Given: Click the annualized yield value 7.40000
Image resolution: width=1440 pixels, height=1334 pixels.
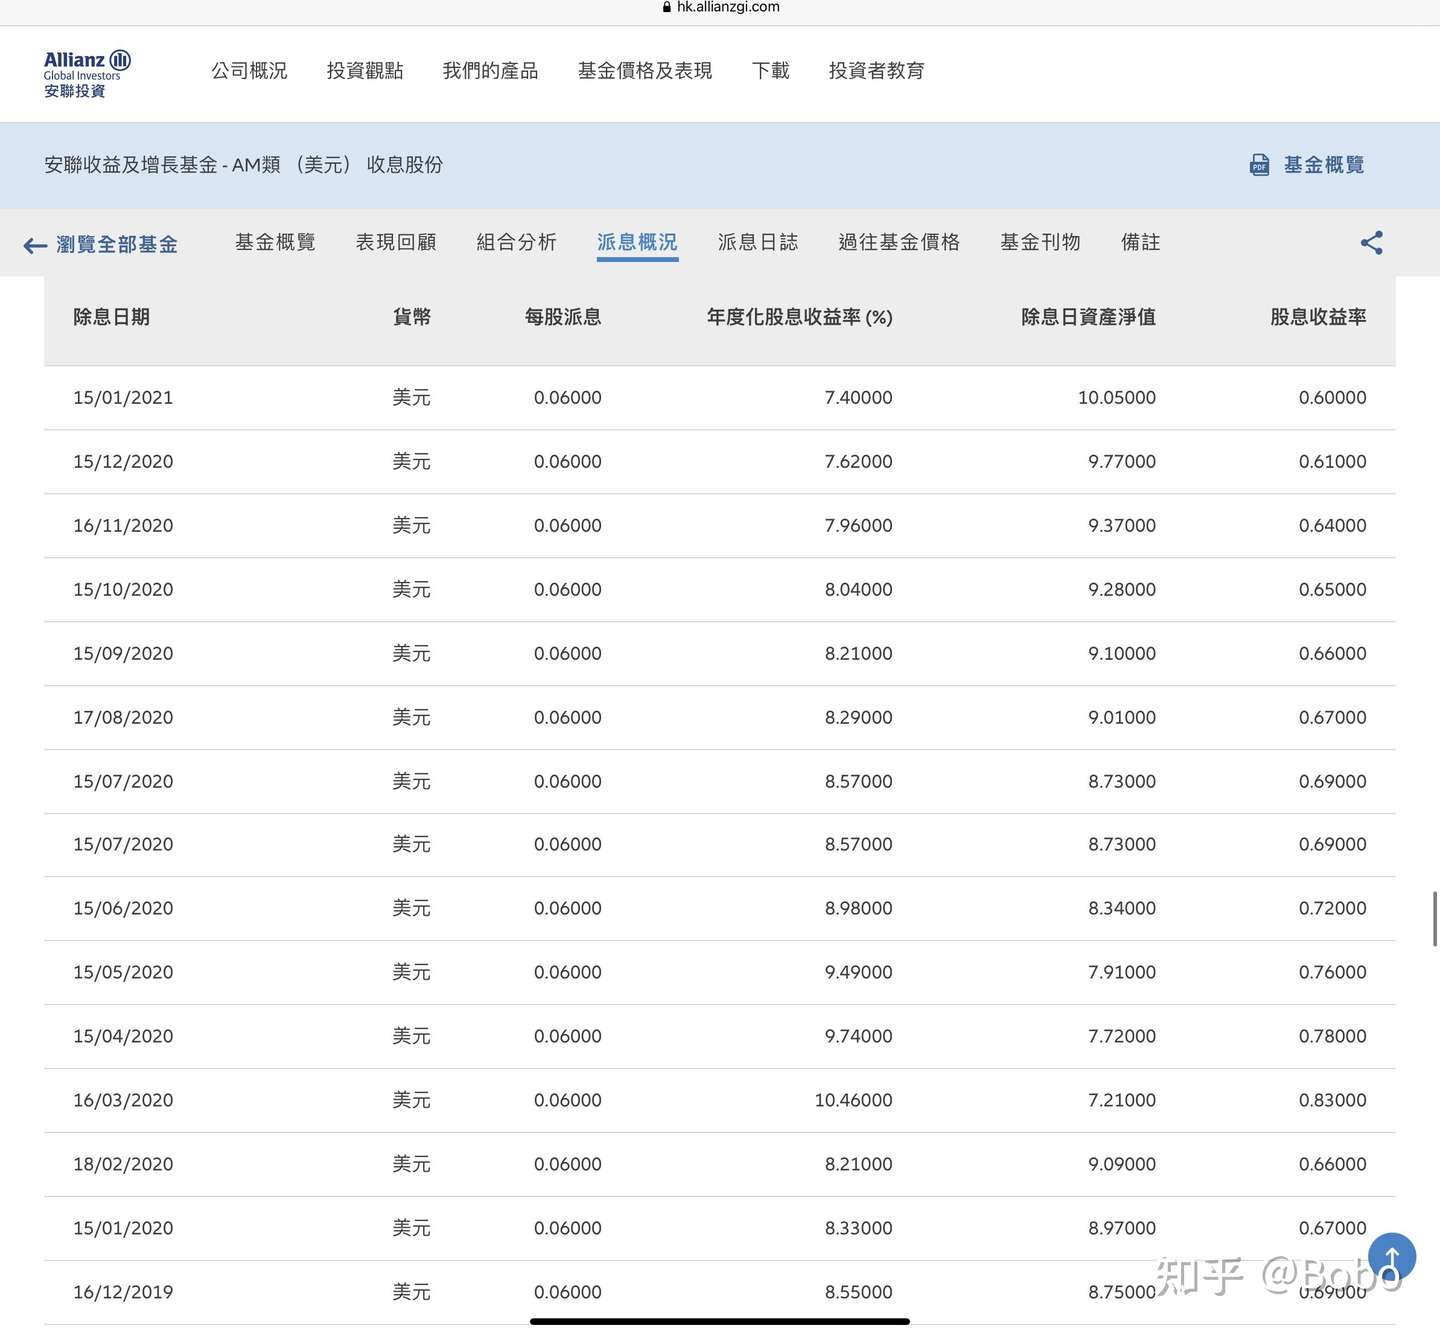Looking at the screenshot, I should (859, 398).
